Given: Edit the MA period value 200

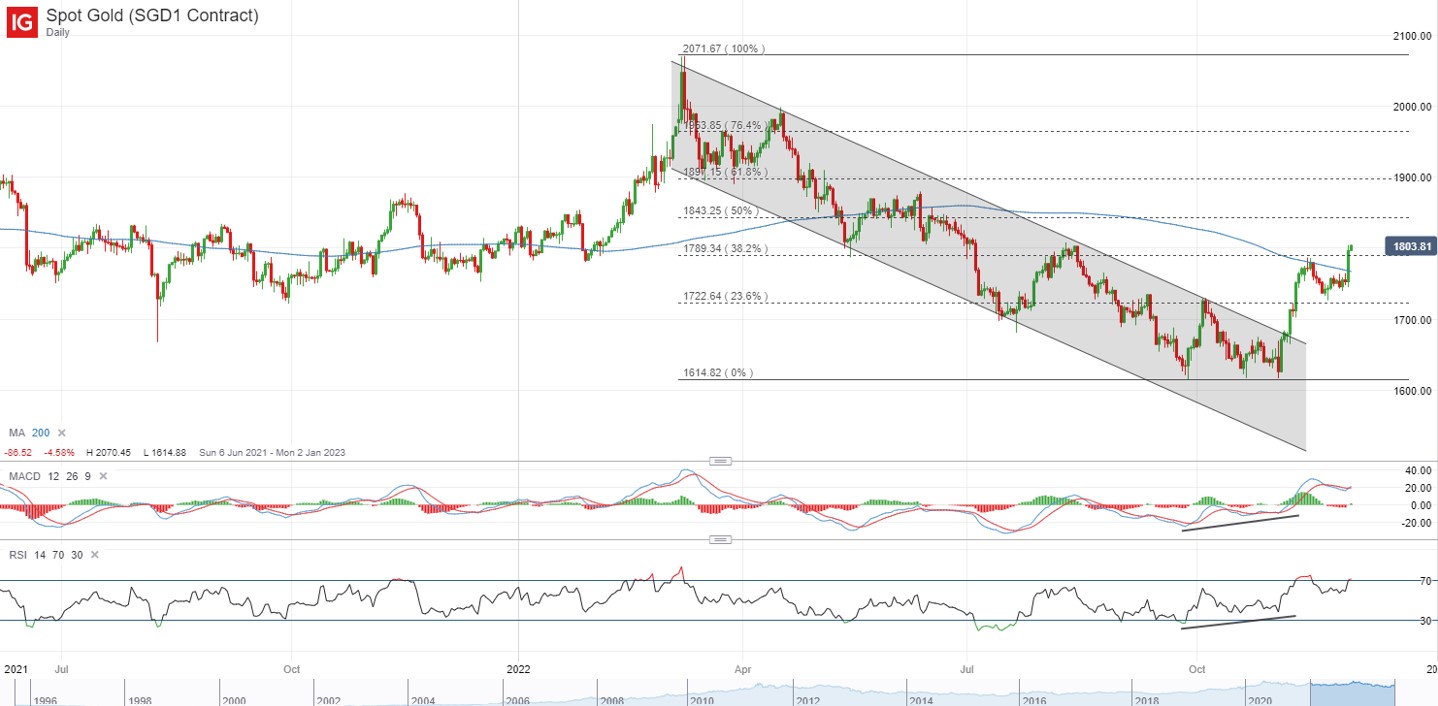Looking at the screenshot, I should click(x=40, y=433).
